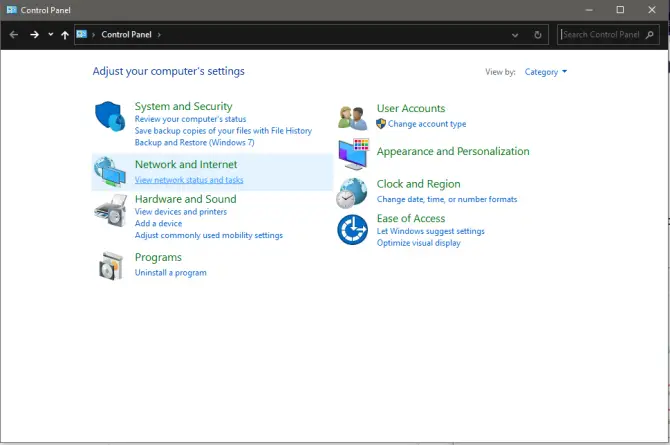
Task: Adjust commonly used mobility settings
Action: coord(209,236)
